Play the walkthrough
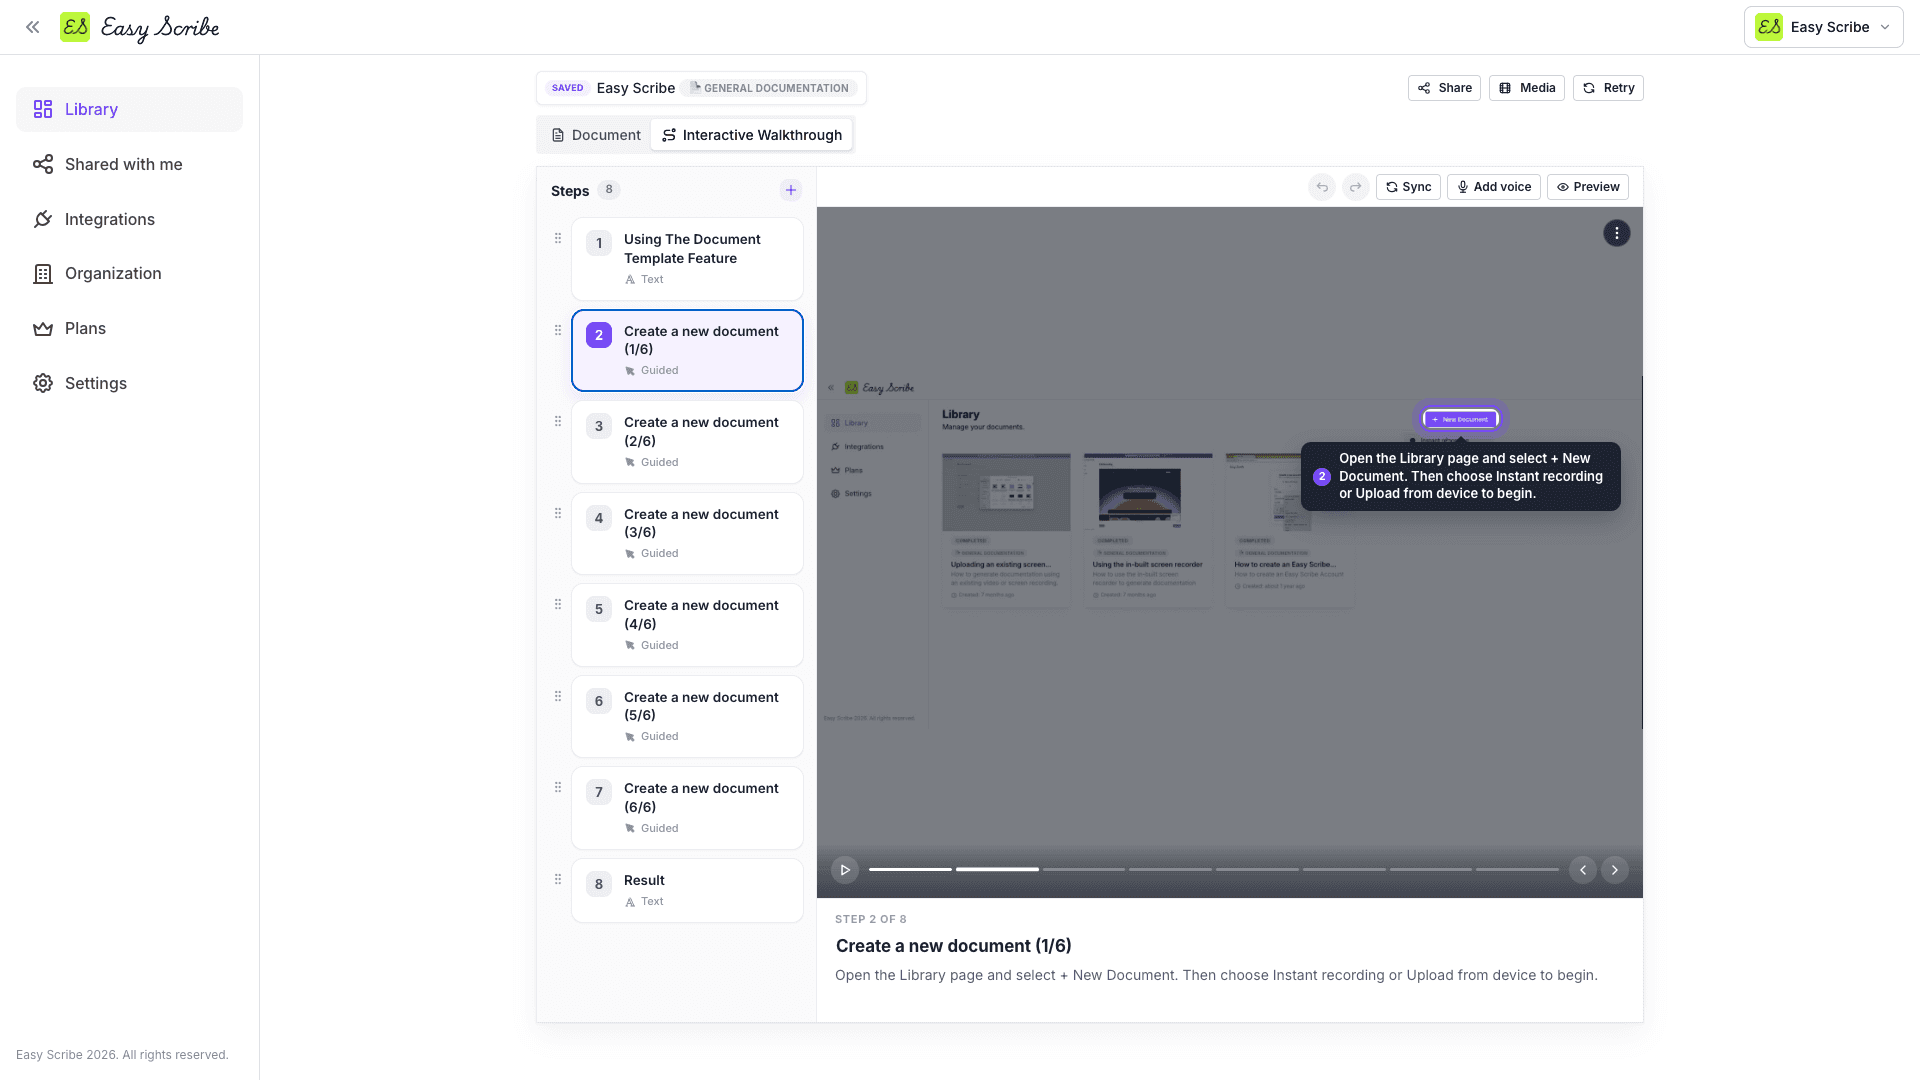Image resolution: width=1920 pixels, height=1080 pixels. (x=845, y=870)
